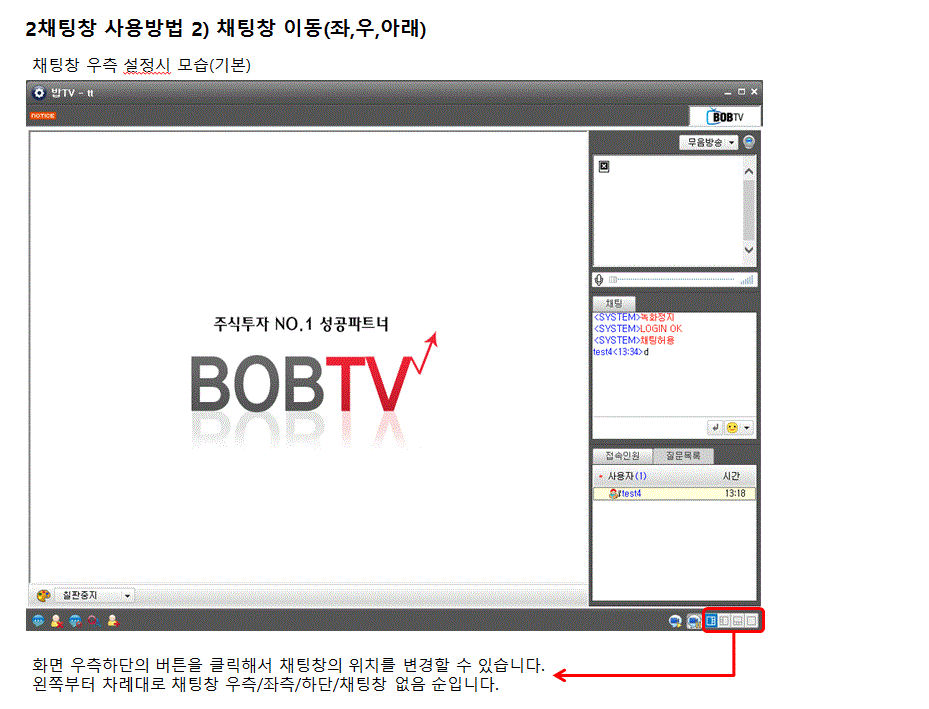
Task: Click the microphone volume slider handle
Action: (613, 280)
